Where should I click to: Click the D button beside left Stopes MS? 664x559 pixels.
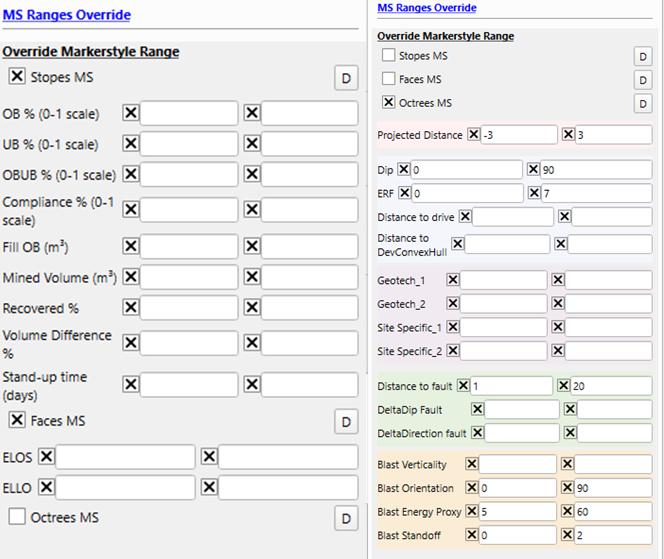pos(345,78)
